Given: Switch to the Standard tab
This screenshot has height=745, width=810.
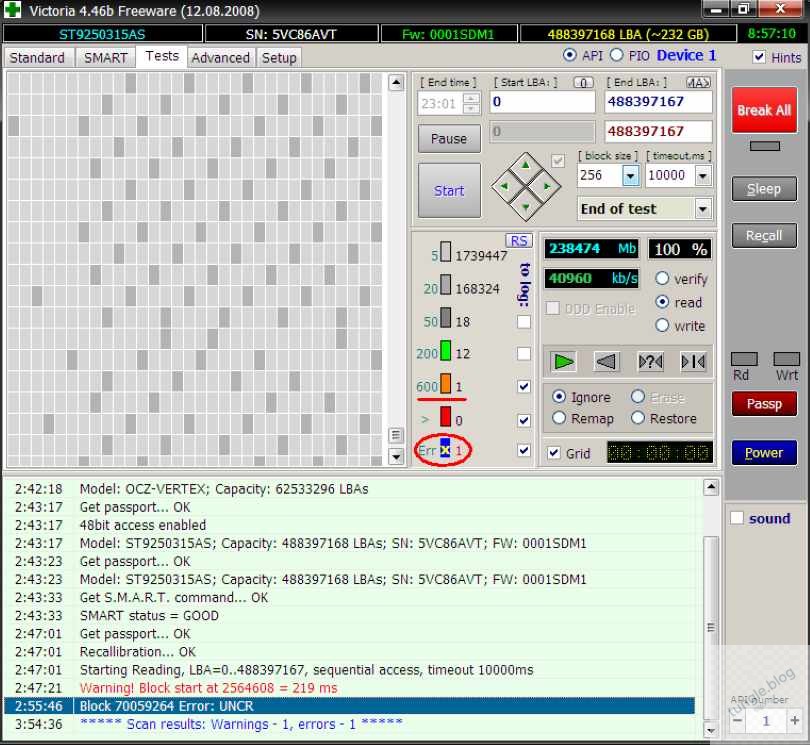Looking at the screenshot, I should pyautogui.click(x=37, y=57).
